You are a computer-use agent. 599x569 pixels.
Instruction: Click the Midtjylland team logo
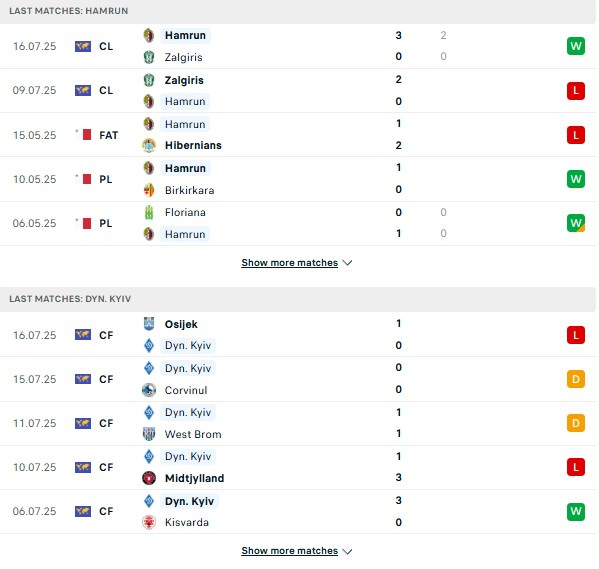149,478
